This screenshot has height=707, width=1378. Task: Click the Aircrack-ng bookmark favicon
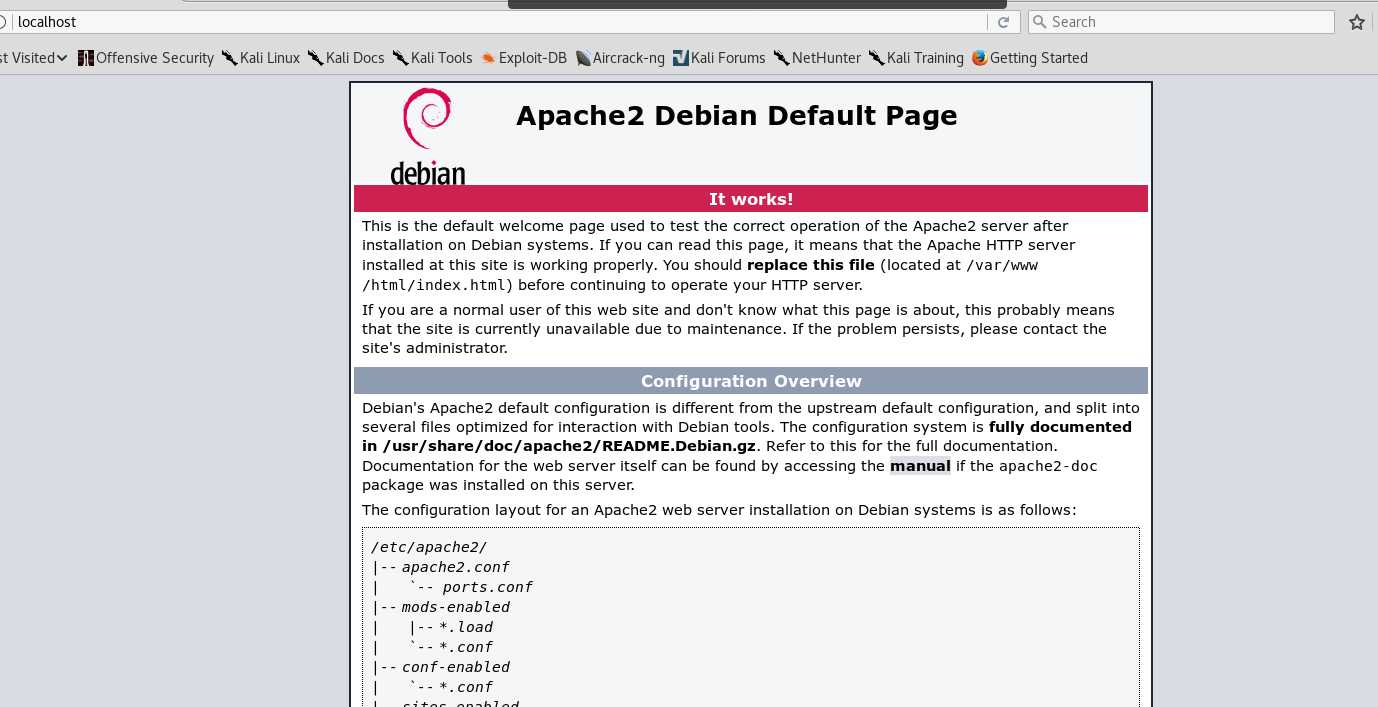[x=584, y=58]
